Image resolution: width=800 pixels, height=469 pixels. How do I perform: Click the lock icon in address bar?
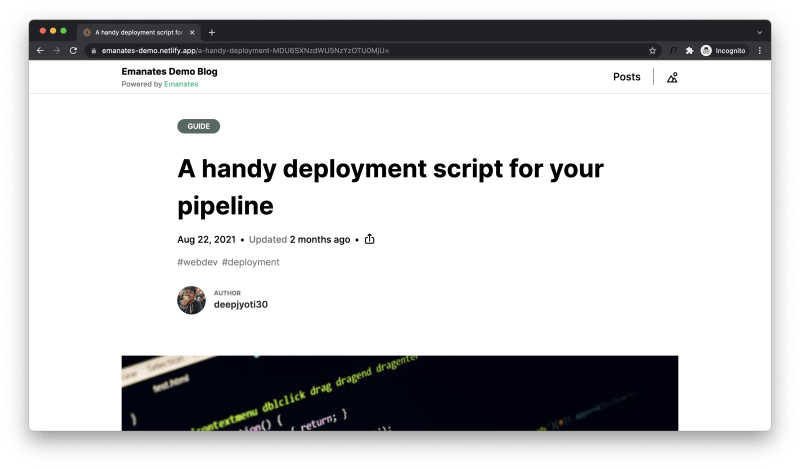click(x=93, y=51)
